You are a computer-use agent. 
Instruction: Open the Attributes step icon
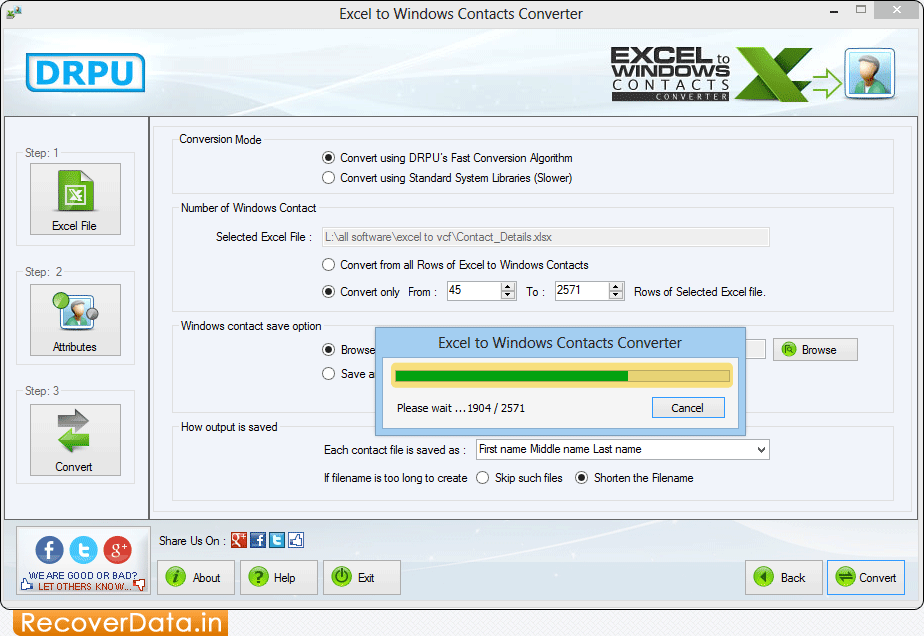pyautogui.click(x=75, y=319)
